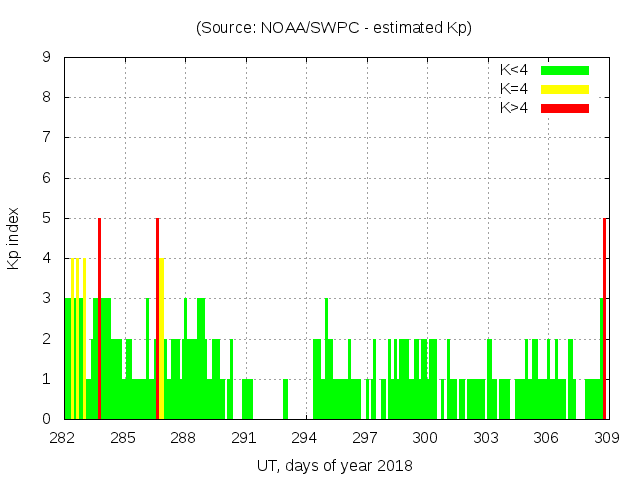Click the 9 tick label on y-axis
Screen dimensions: 640x480
(x=47, y=57)
